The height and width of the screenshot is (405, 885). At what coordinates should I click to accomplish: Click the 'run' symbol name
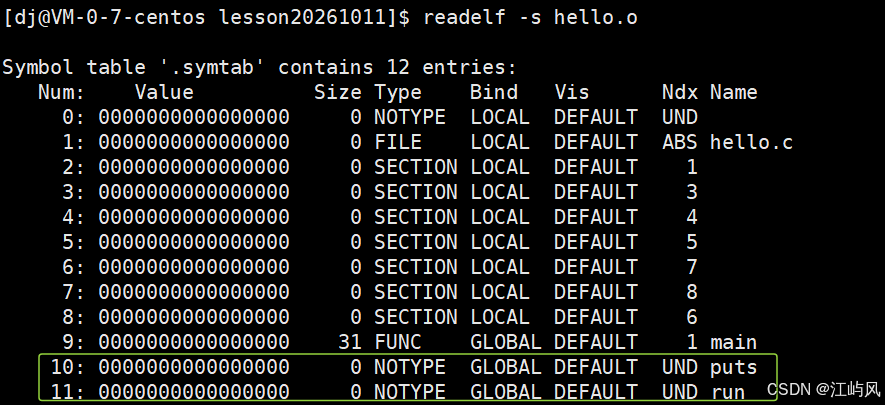coord(728,391)
